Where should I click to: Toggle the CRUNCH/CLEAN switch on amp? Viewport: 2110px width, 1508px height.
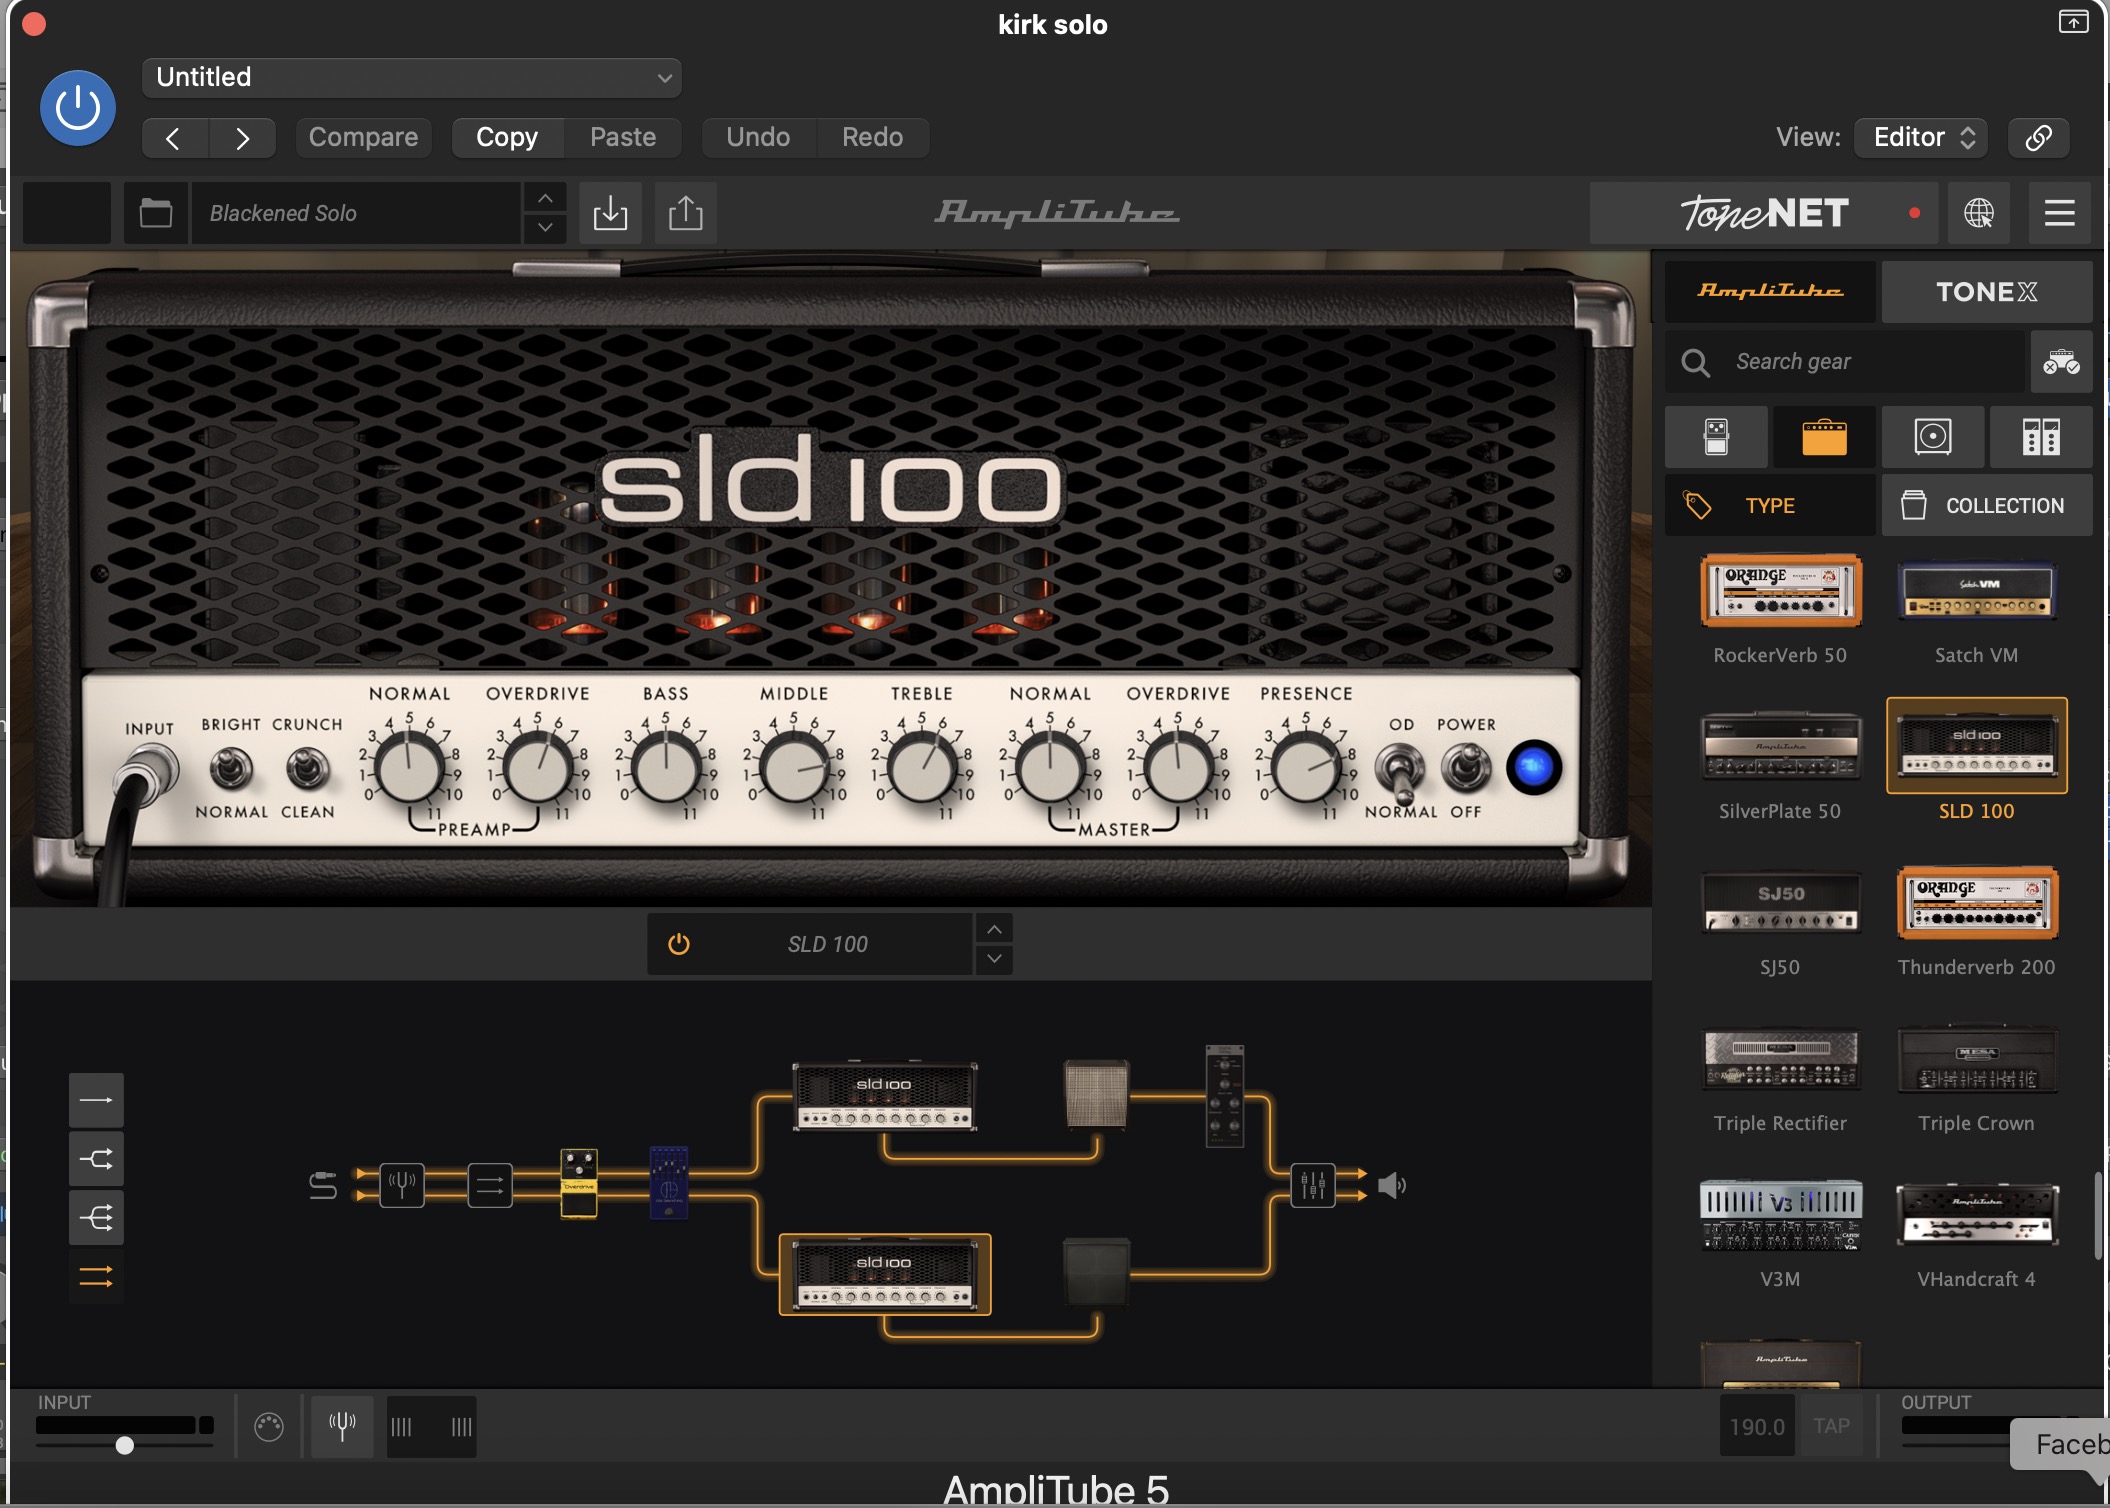click(307, 769)
